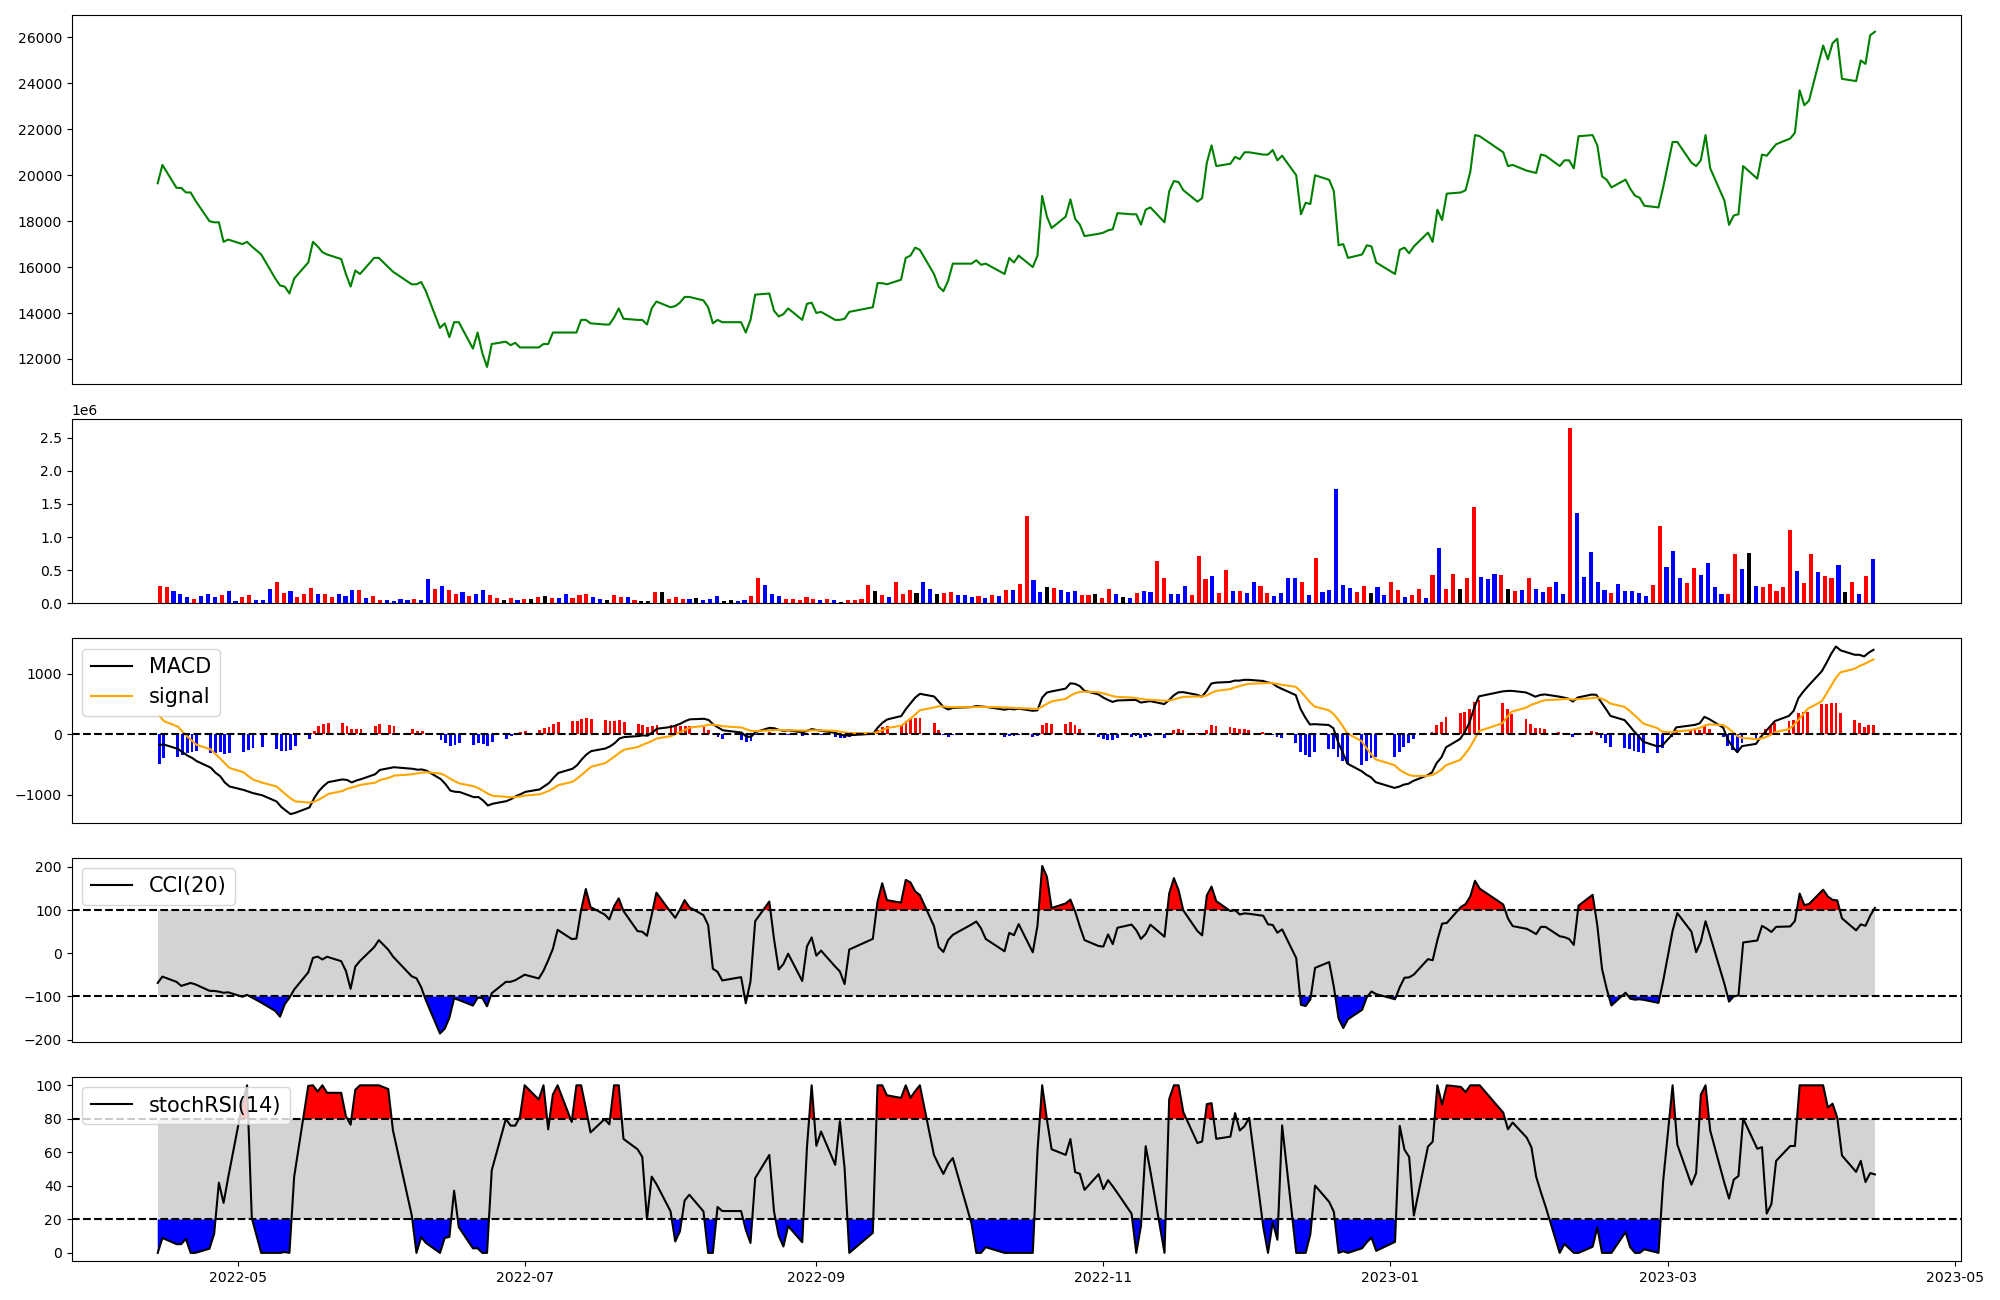Click the -1000 MACD axis tick label
Image resolution: width=2000 pixels, height=1300 pixels.
pos(40,796)
